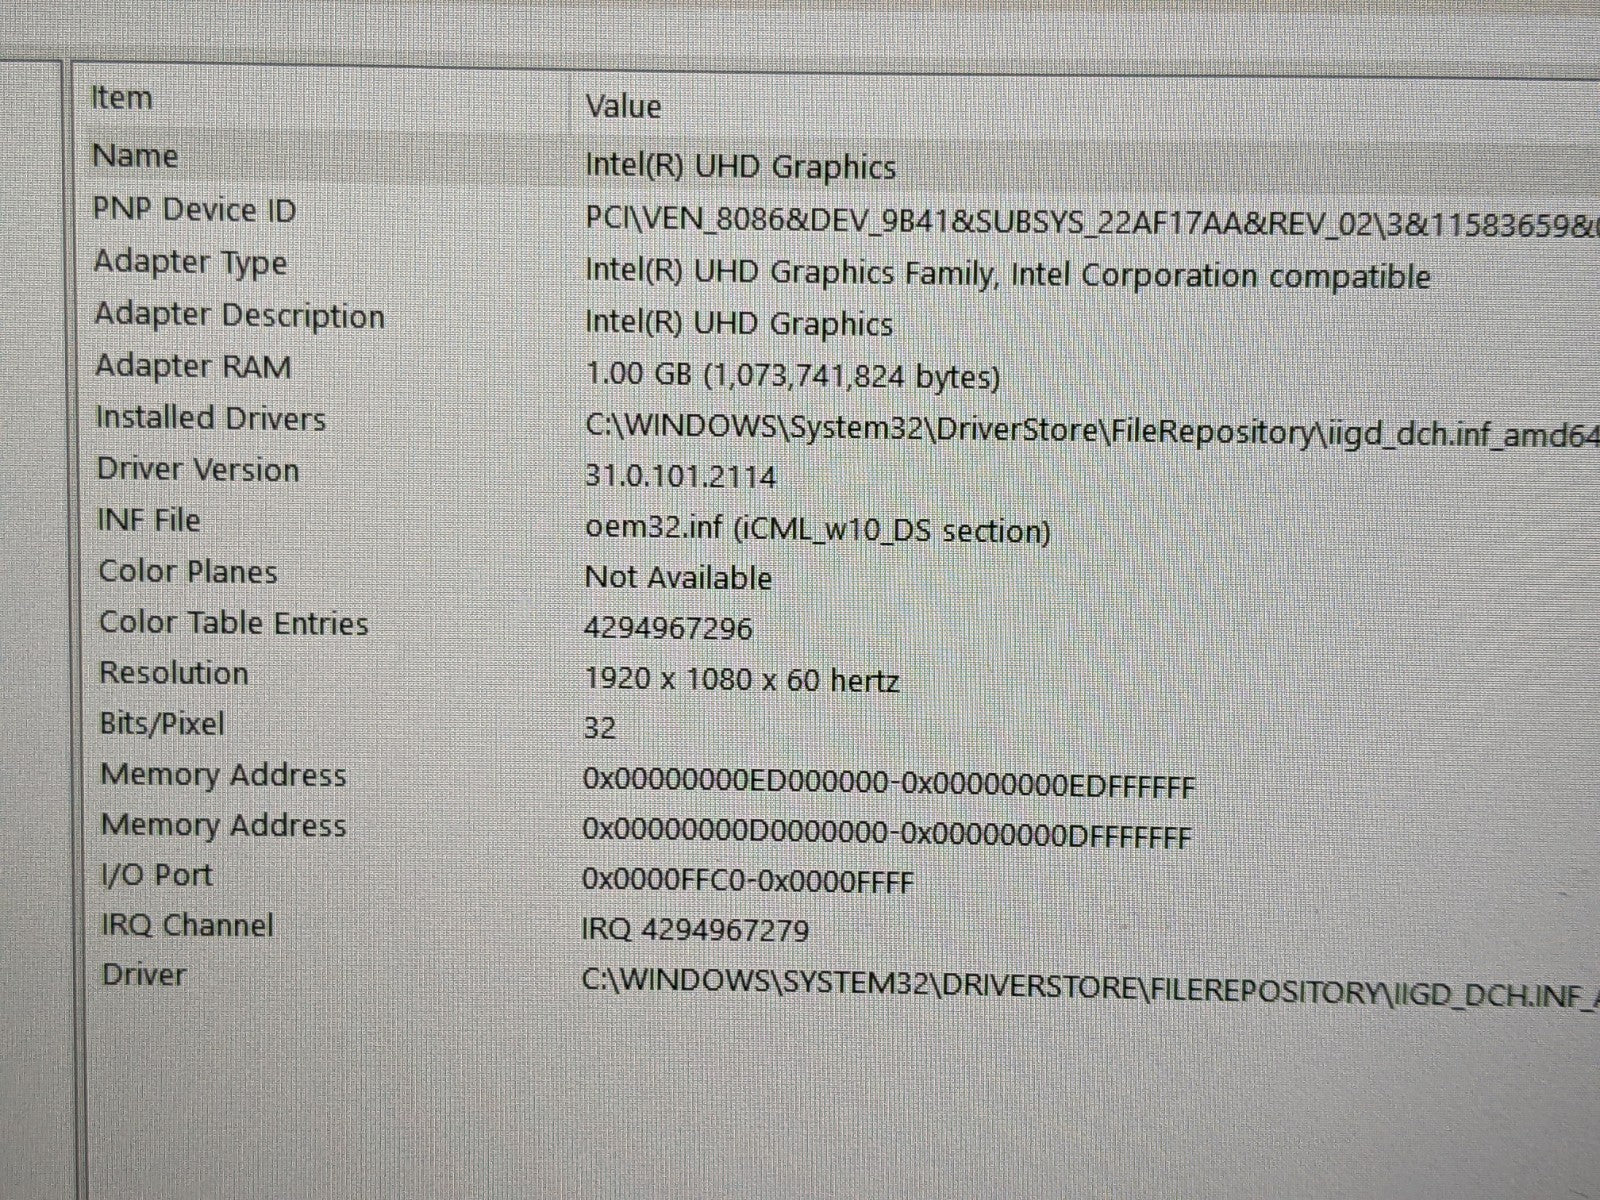The width and height of the screenshot is (1600, 1200).
Task: Select the INF File row
Action: coord(149,520)
